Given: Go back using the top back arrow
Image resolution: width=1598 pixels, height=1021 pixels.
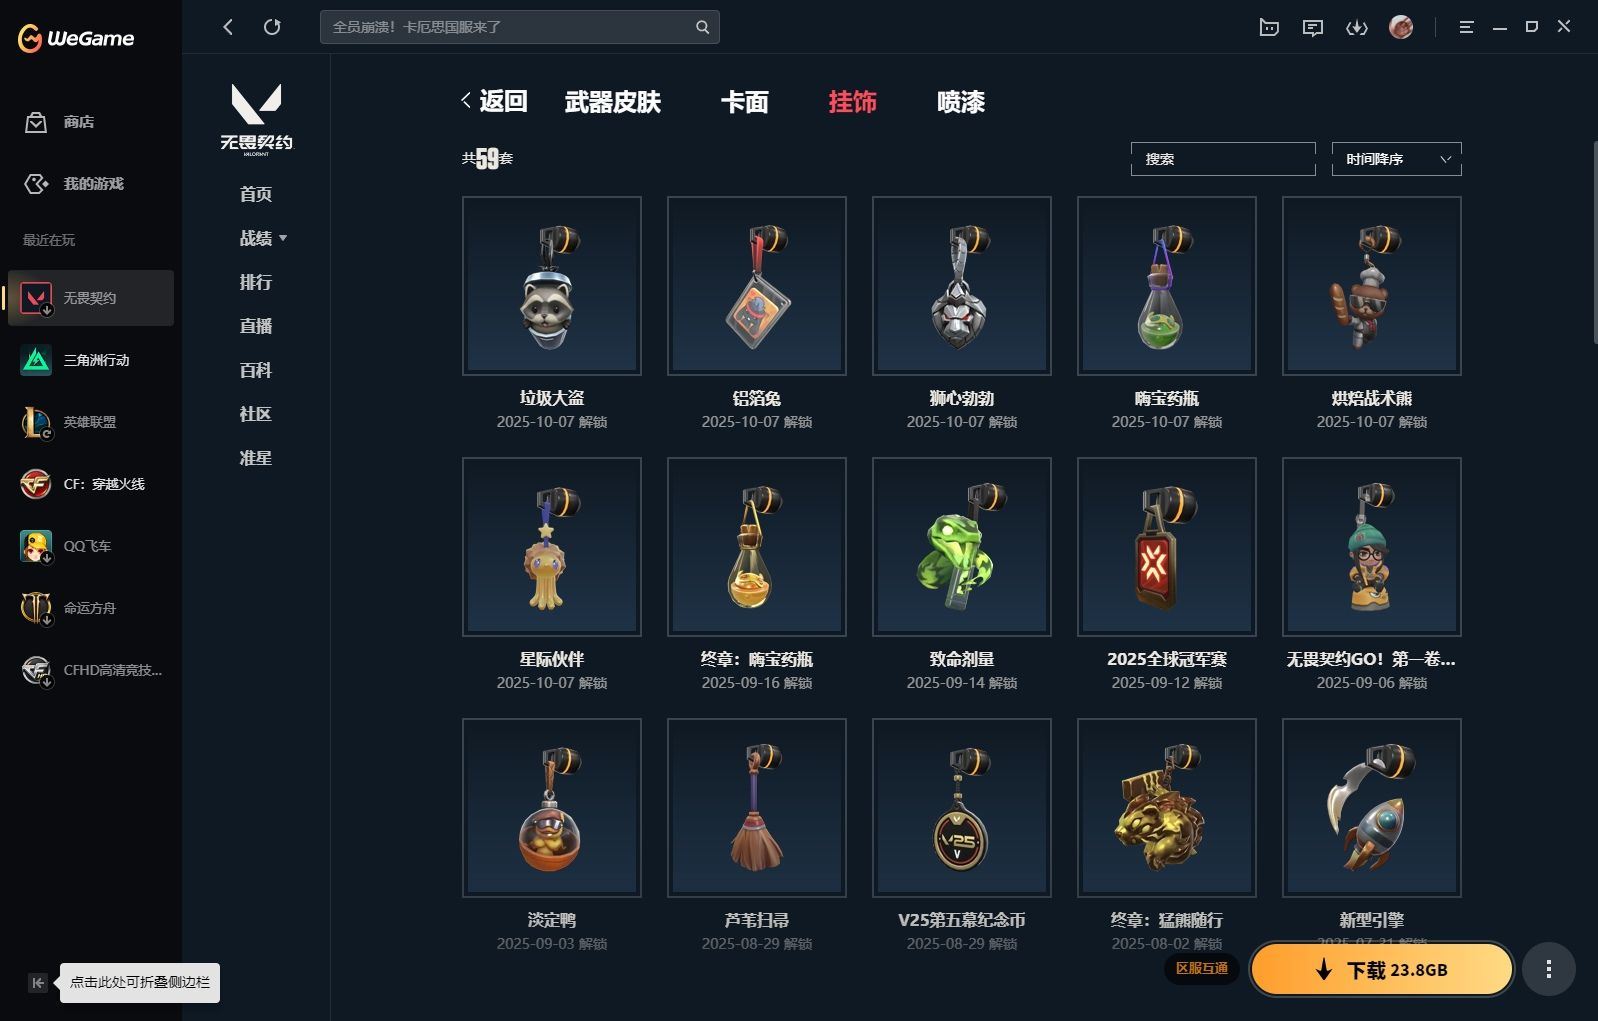Looking at the screenshot, I should pyautogui.click(x=228, y=27).
